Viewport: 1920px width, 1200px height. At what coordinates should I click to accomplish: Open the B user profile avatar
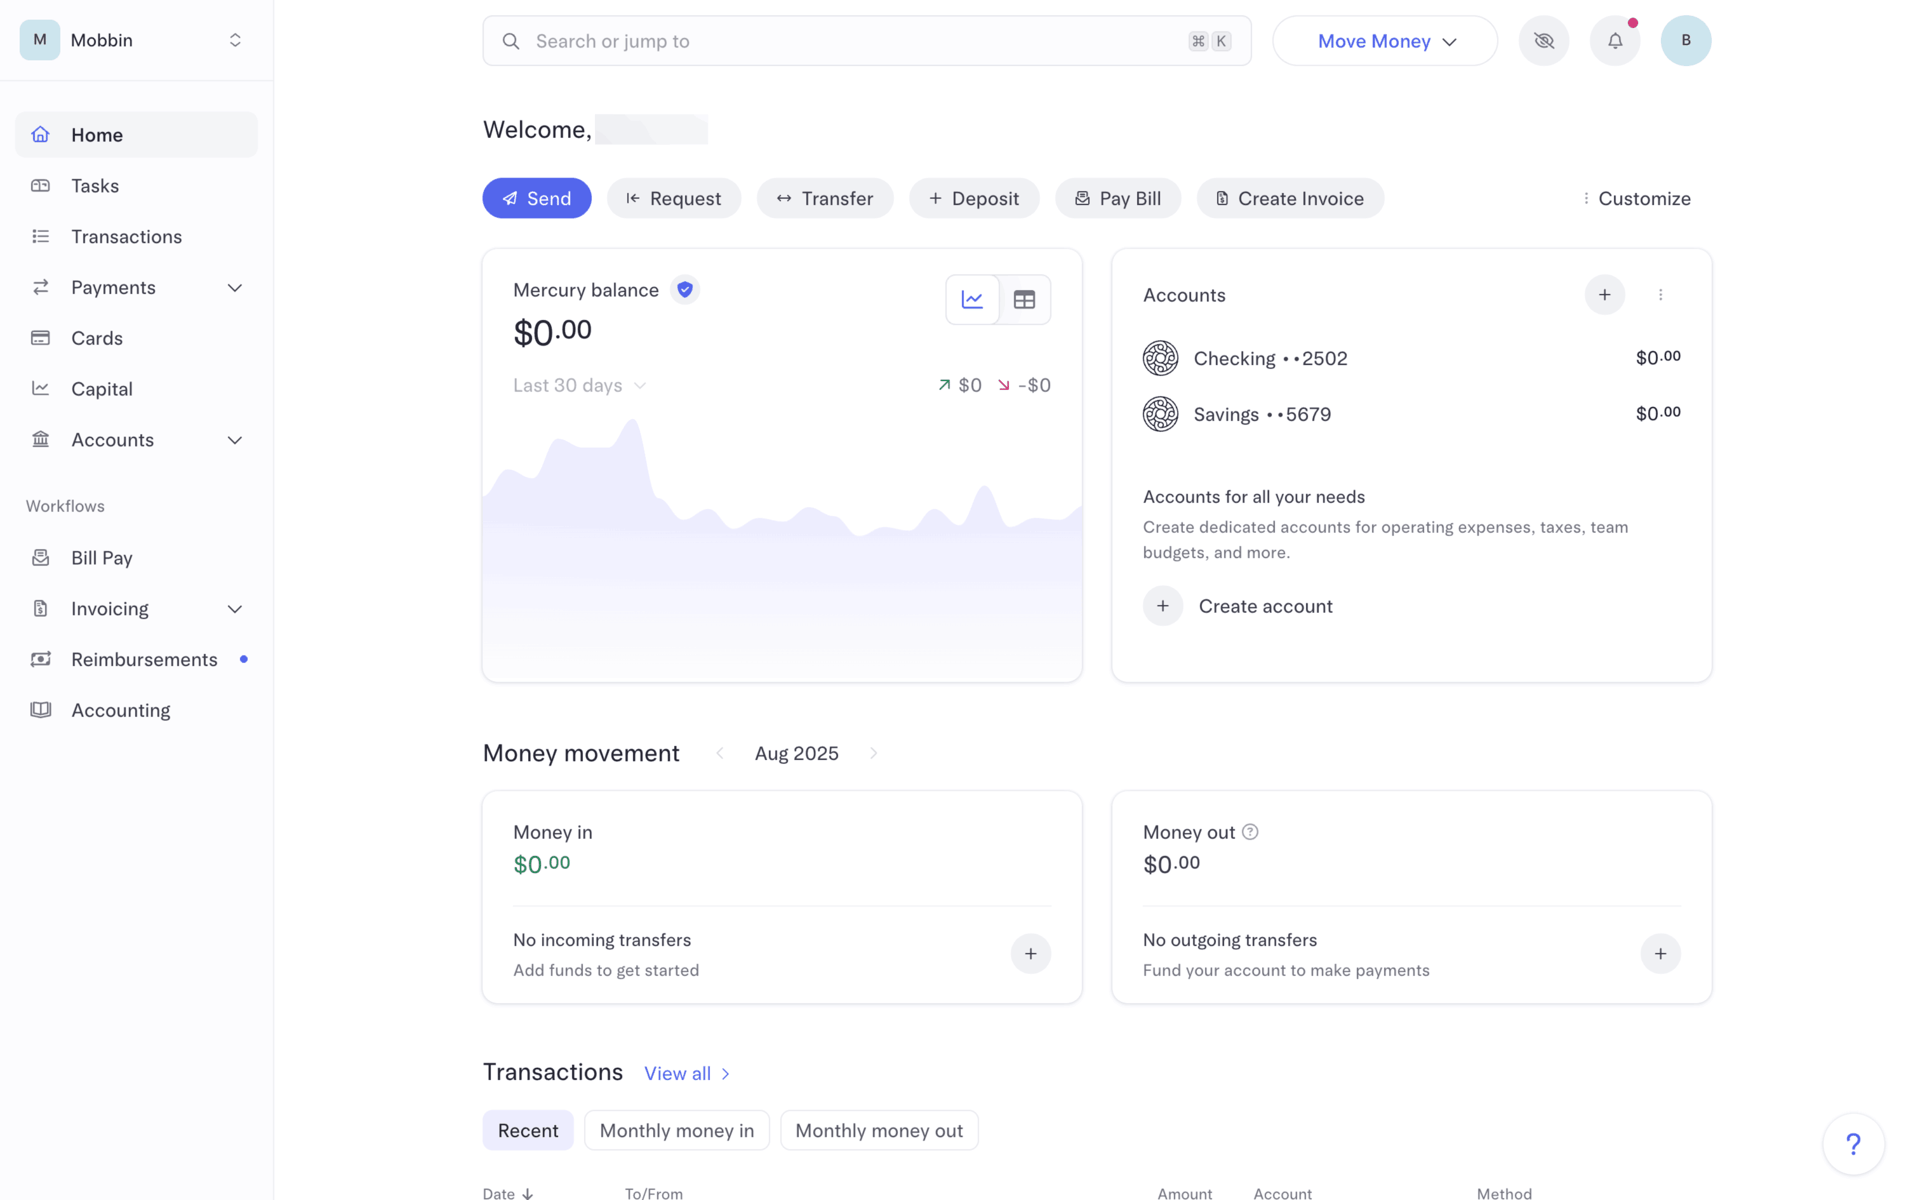click(1686, 41)
